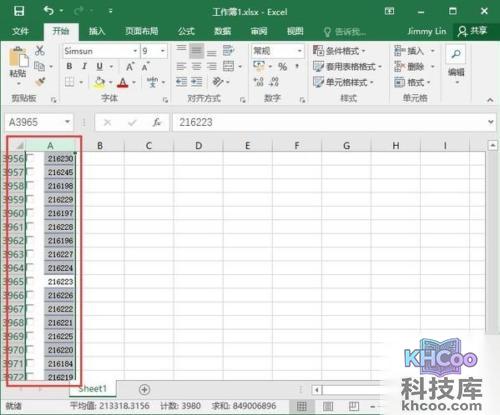
Task: Open the font color dropdown arrow
Action: point(134,82)
